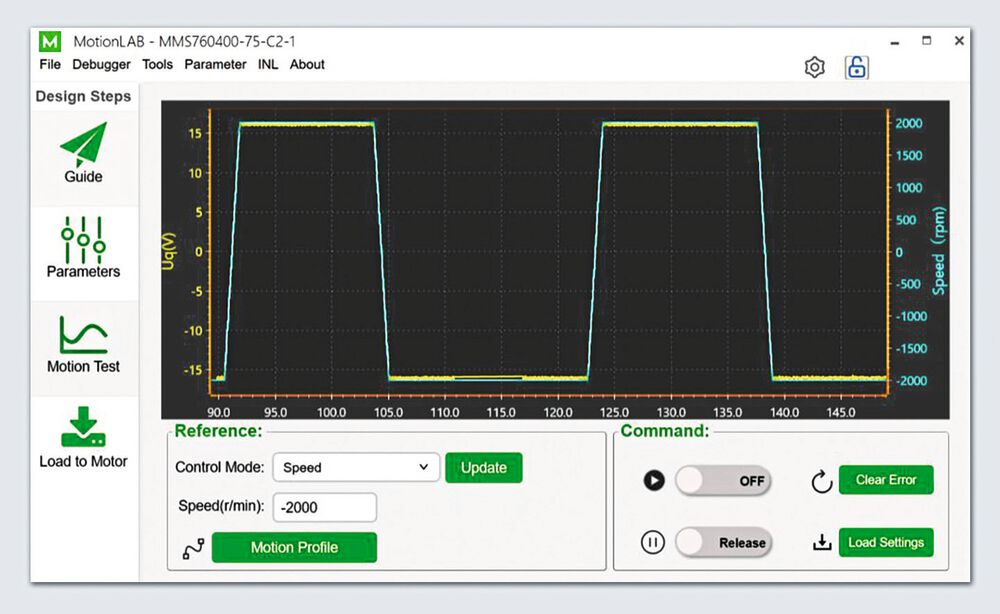1000x614 pixels.
Task: Click the circular reset arrow icon
Action: (x=821, y=482)
